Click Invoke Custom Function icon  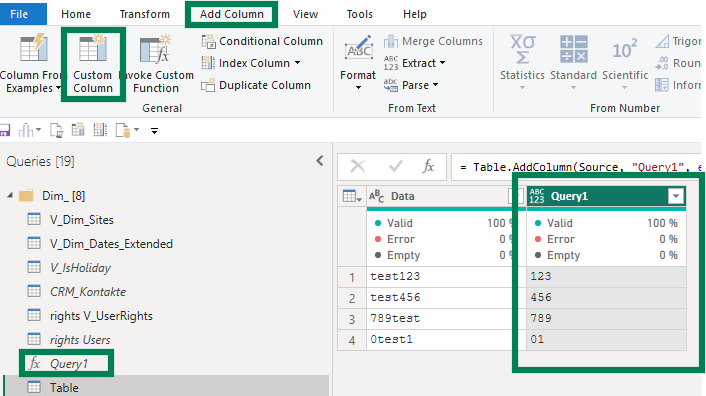pos(155,49)
